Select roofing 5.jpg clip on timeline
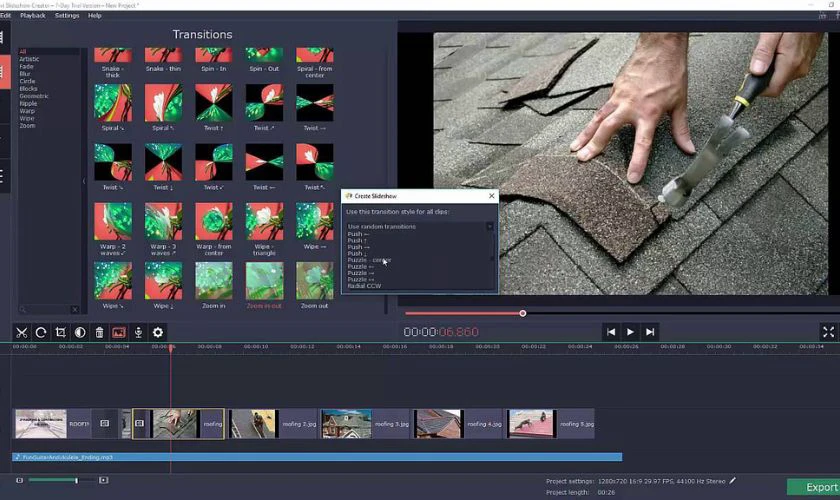The width and height of the screenshot is (840, 500). point(551,424)
